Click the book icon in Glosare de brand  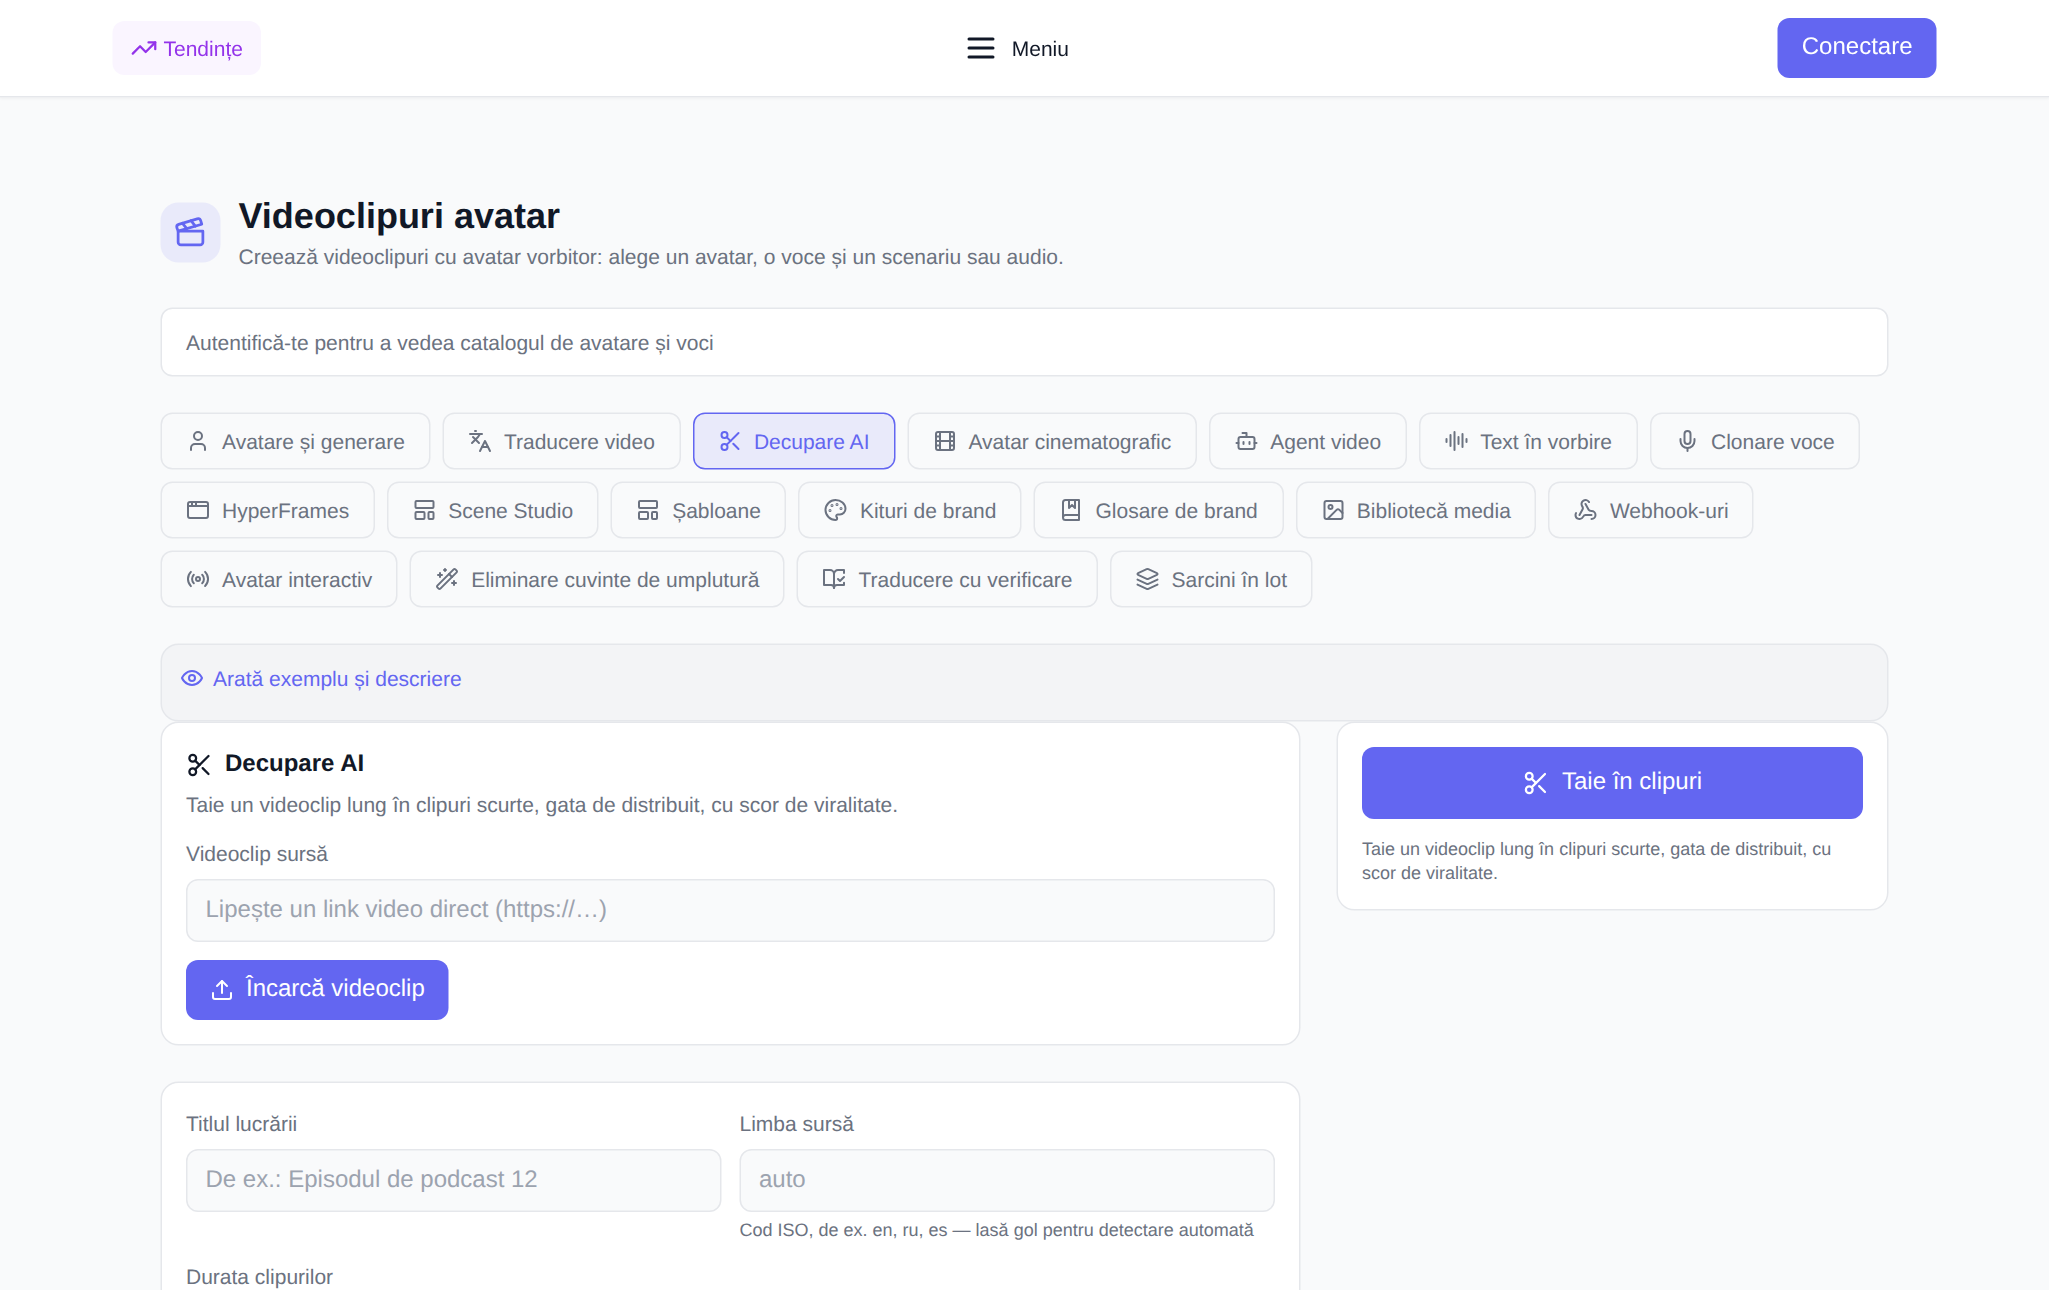[x=1071, y=510]
